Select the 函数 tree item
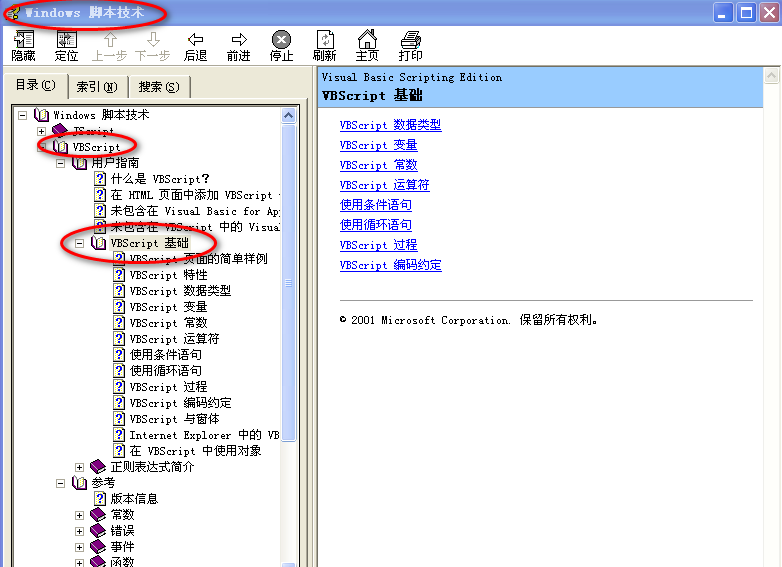This screenshot has width=782, height=567. (123, 562)
